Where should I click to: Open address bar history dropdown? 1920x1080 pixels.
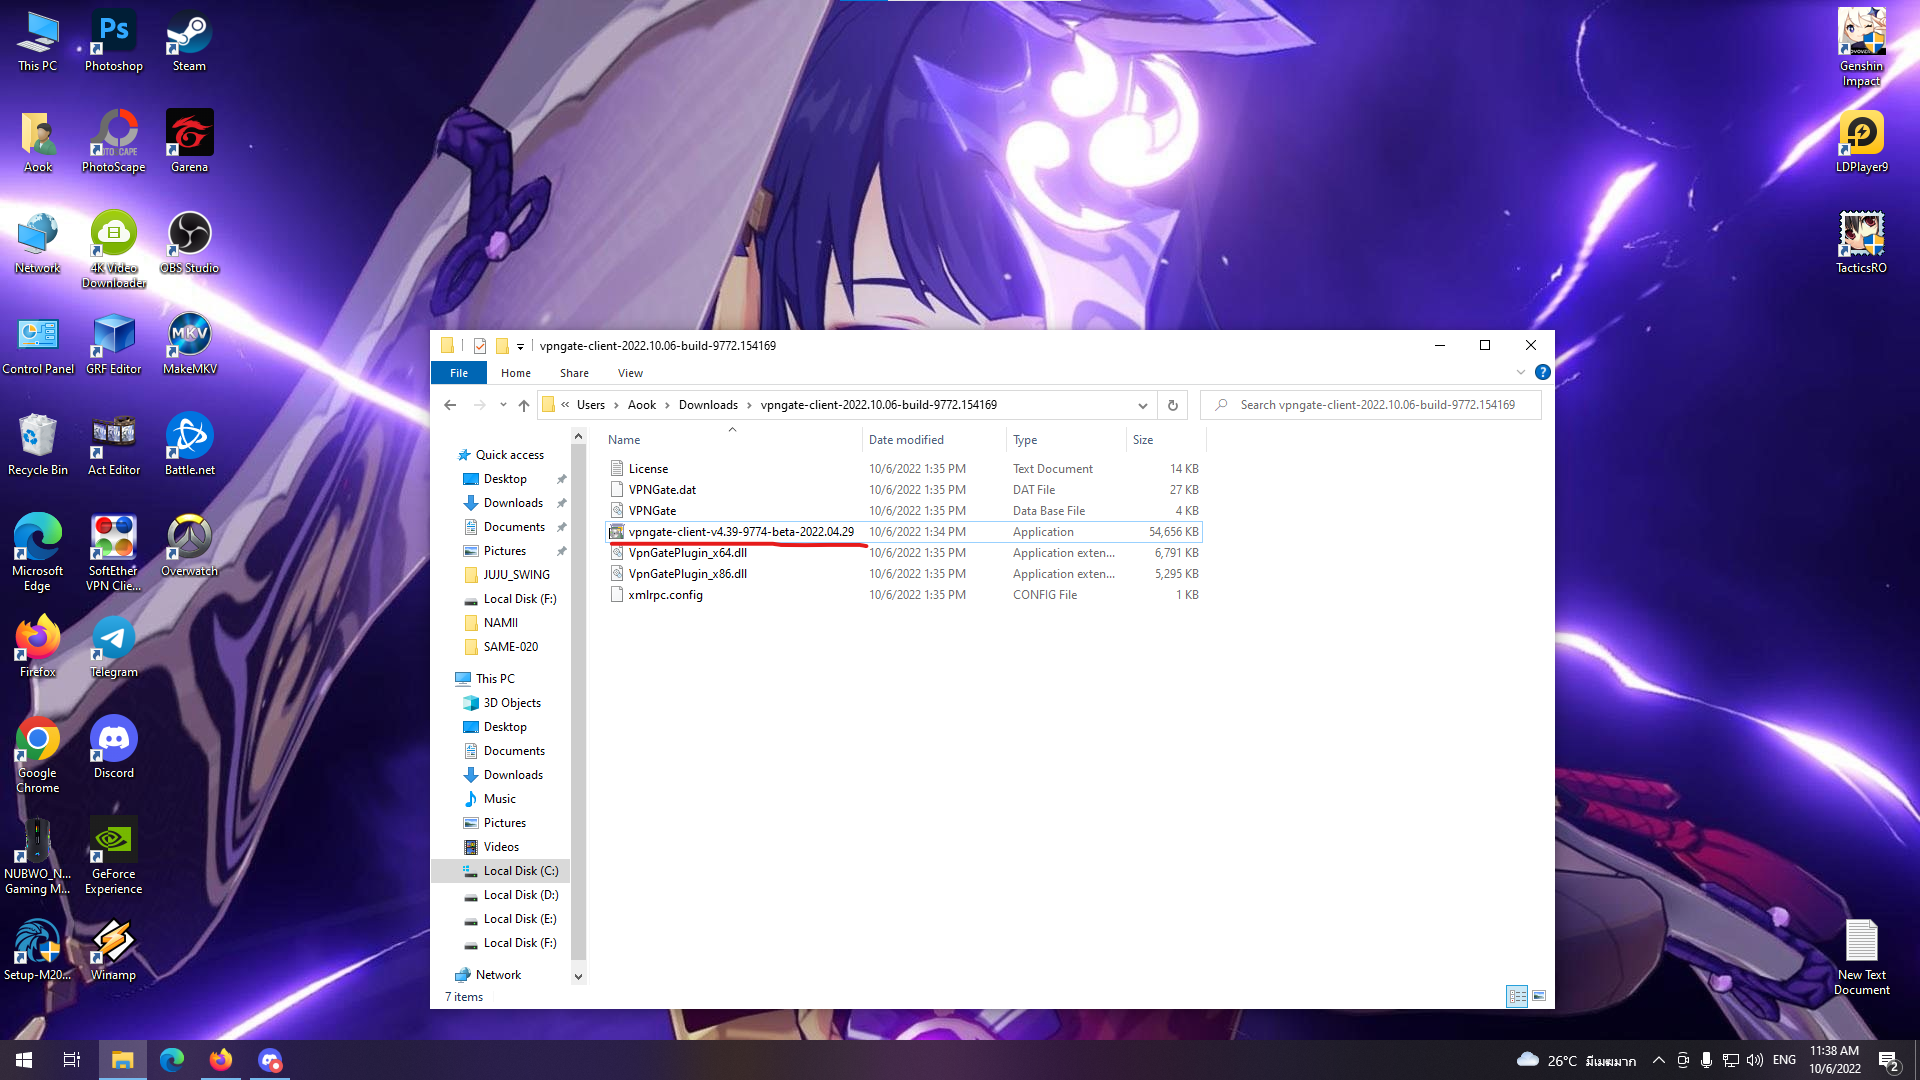pyautogui.click(x=1142, y=405)
